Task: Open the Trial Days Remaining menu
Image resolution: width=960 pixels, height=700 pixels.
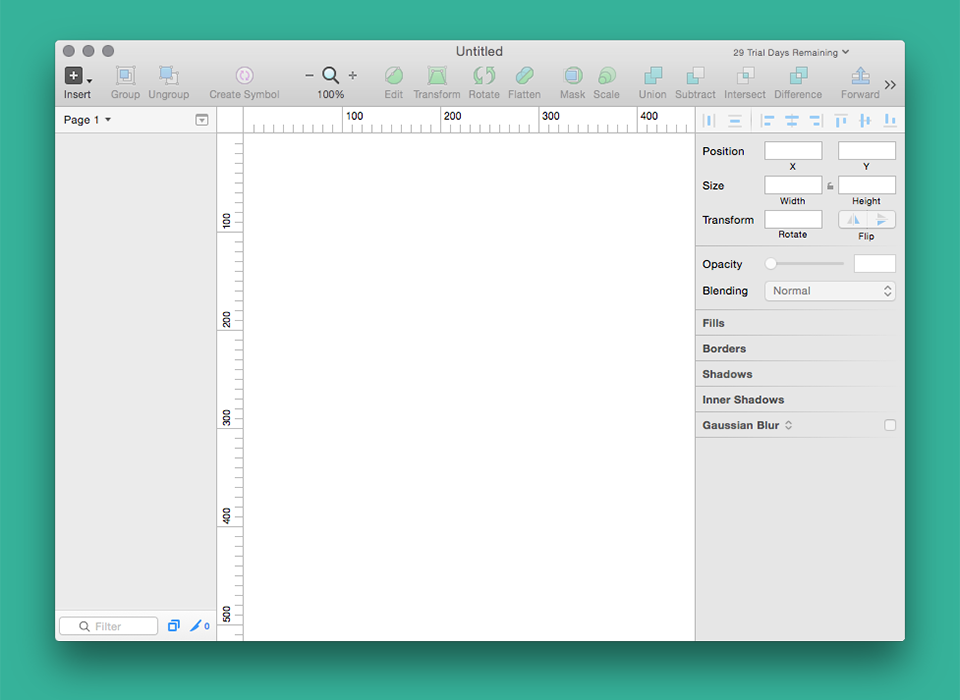Action: [x=790, y=52]
